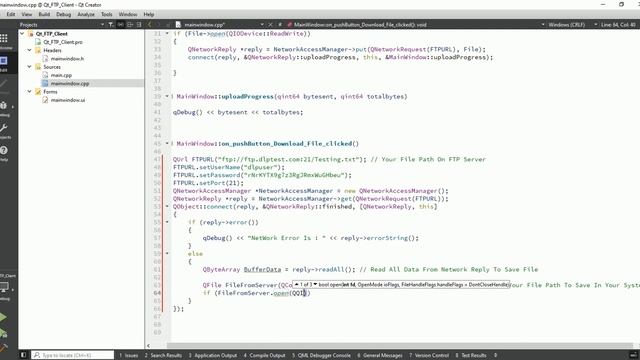Open the Window menu
The image size is (640, 360).
128,14
